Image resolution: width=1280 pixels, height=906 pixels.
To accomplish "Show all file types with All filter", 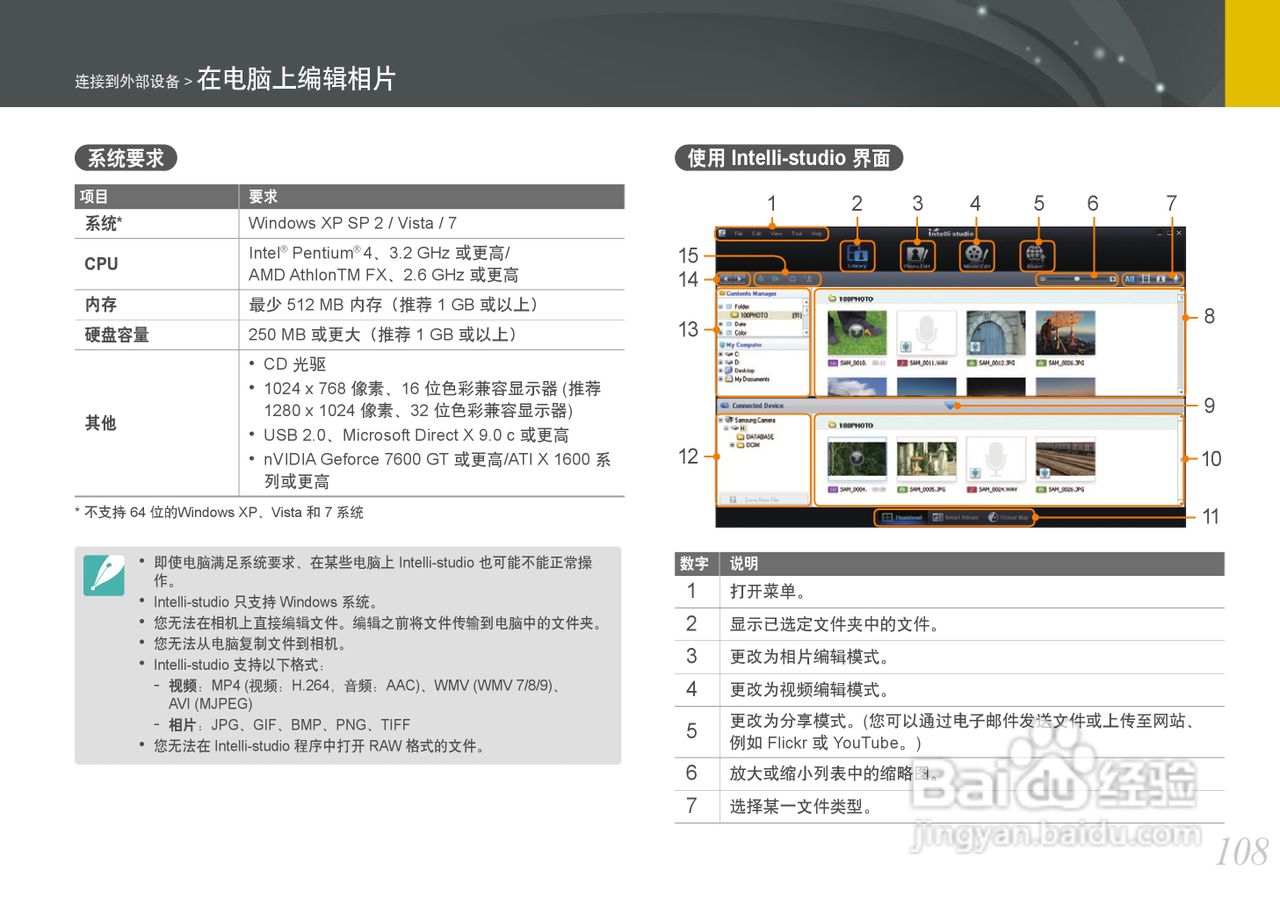I will click(1130, 279).
